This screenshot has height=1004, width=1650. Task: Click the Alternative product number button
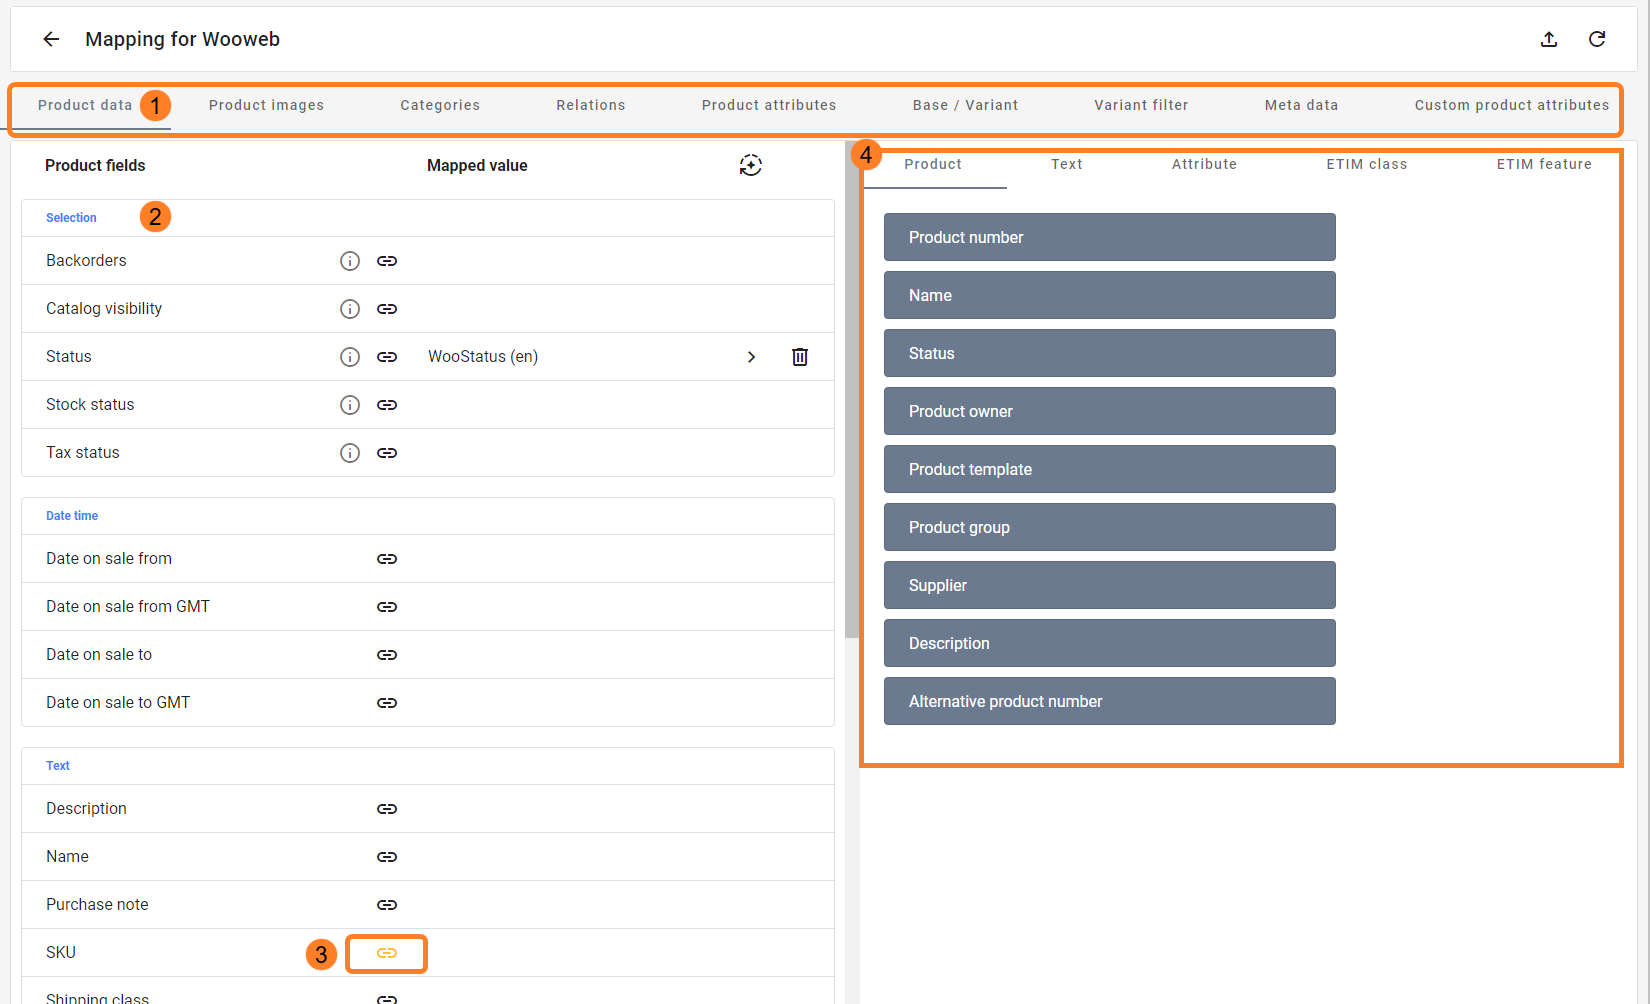tap(1110, 701)
